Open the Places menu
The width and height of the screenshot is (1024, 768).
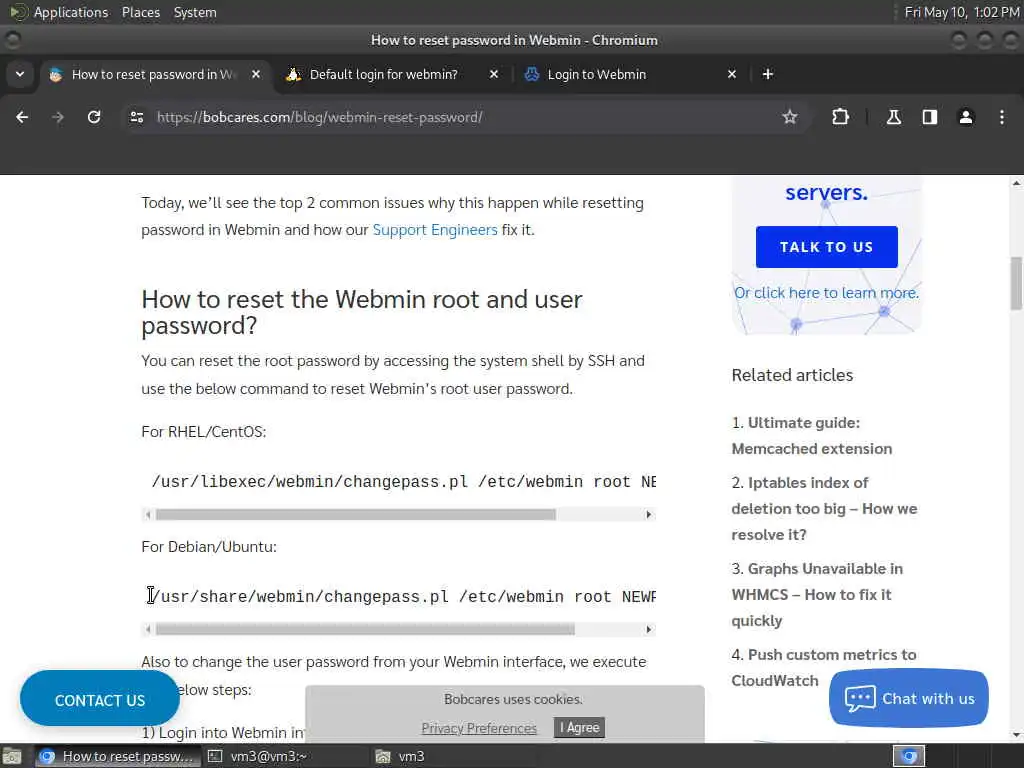pos(140,12)
